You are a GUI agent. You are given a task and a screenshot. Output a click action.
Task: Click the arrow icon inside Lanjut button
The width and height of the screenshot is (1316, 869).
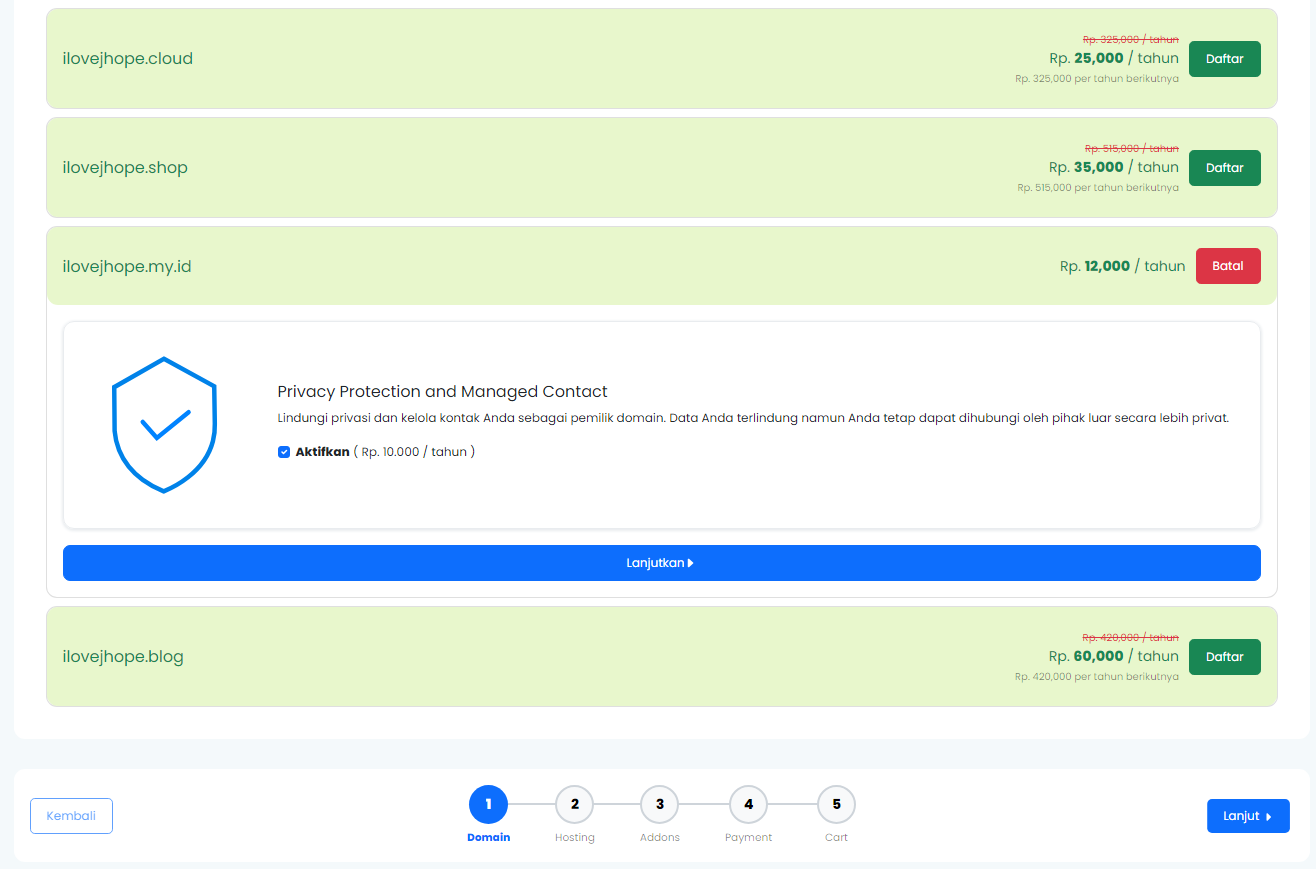(1267, 816)
